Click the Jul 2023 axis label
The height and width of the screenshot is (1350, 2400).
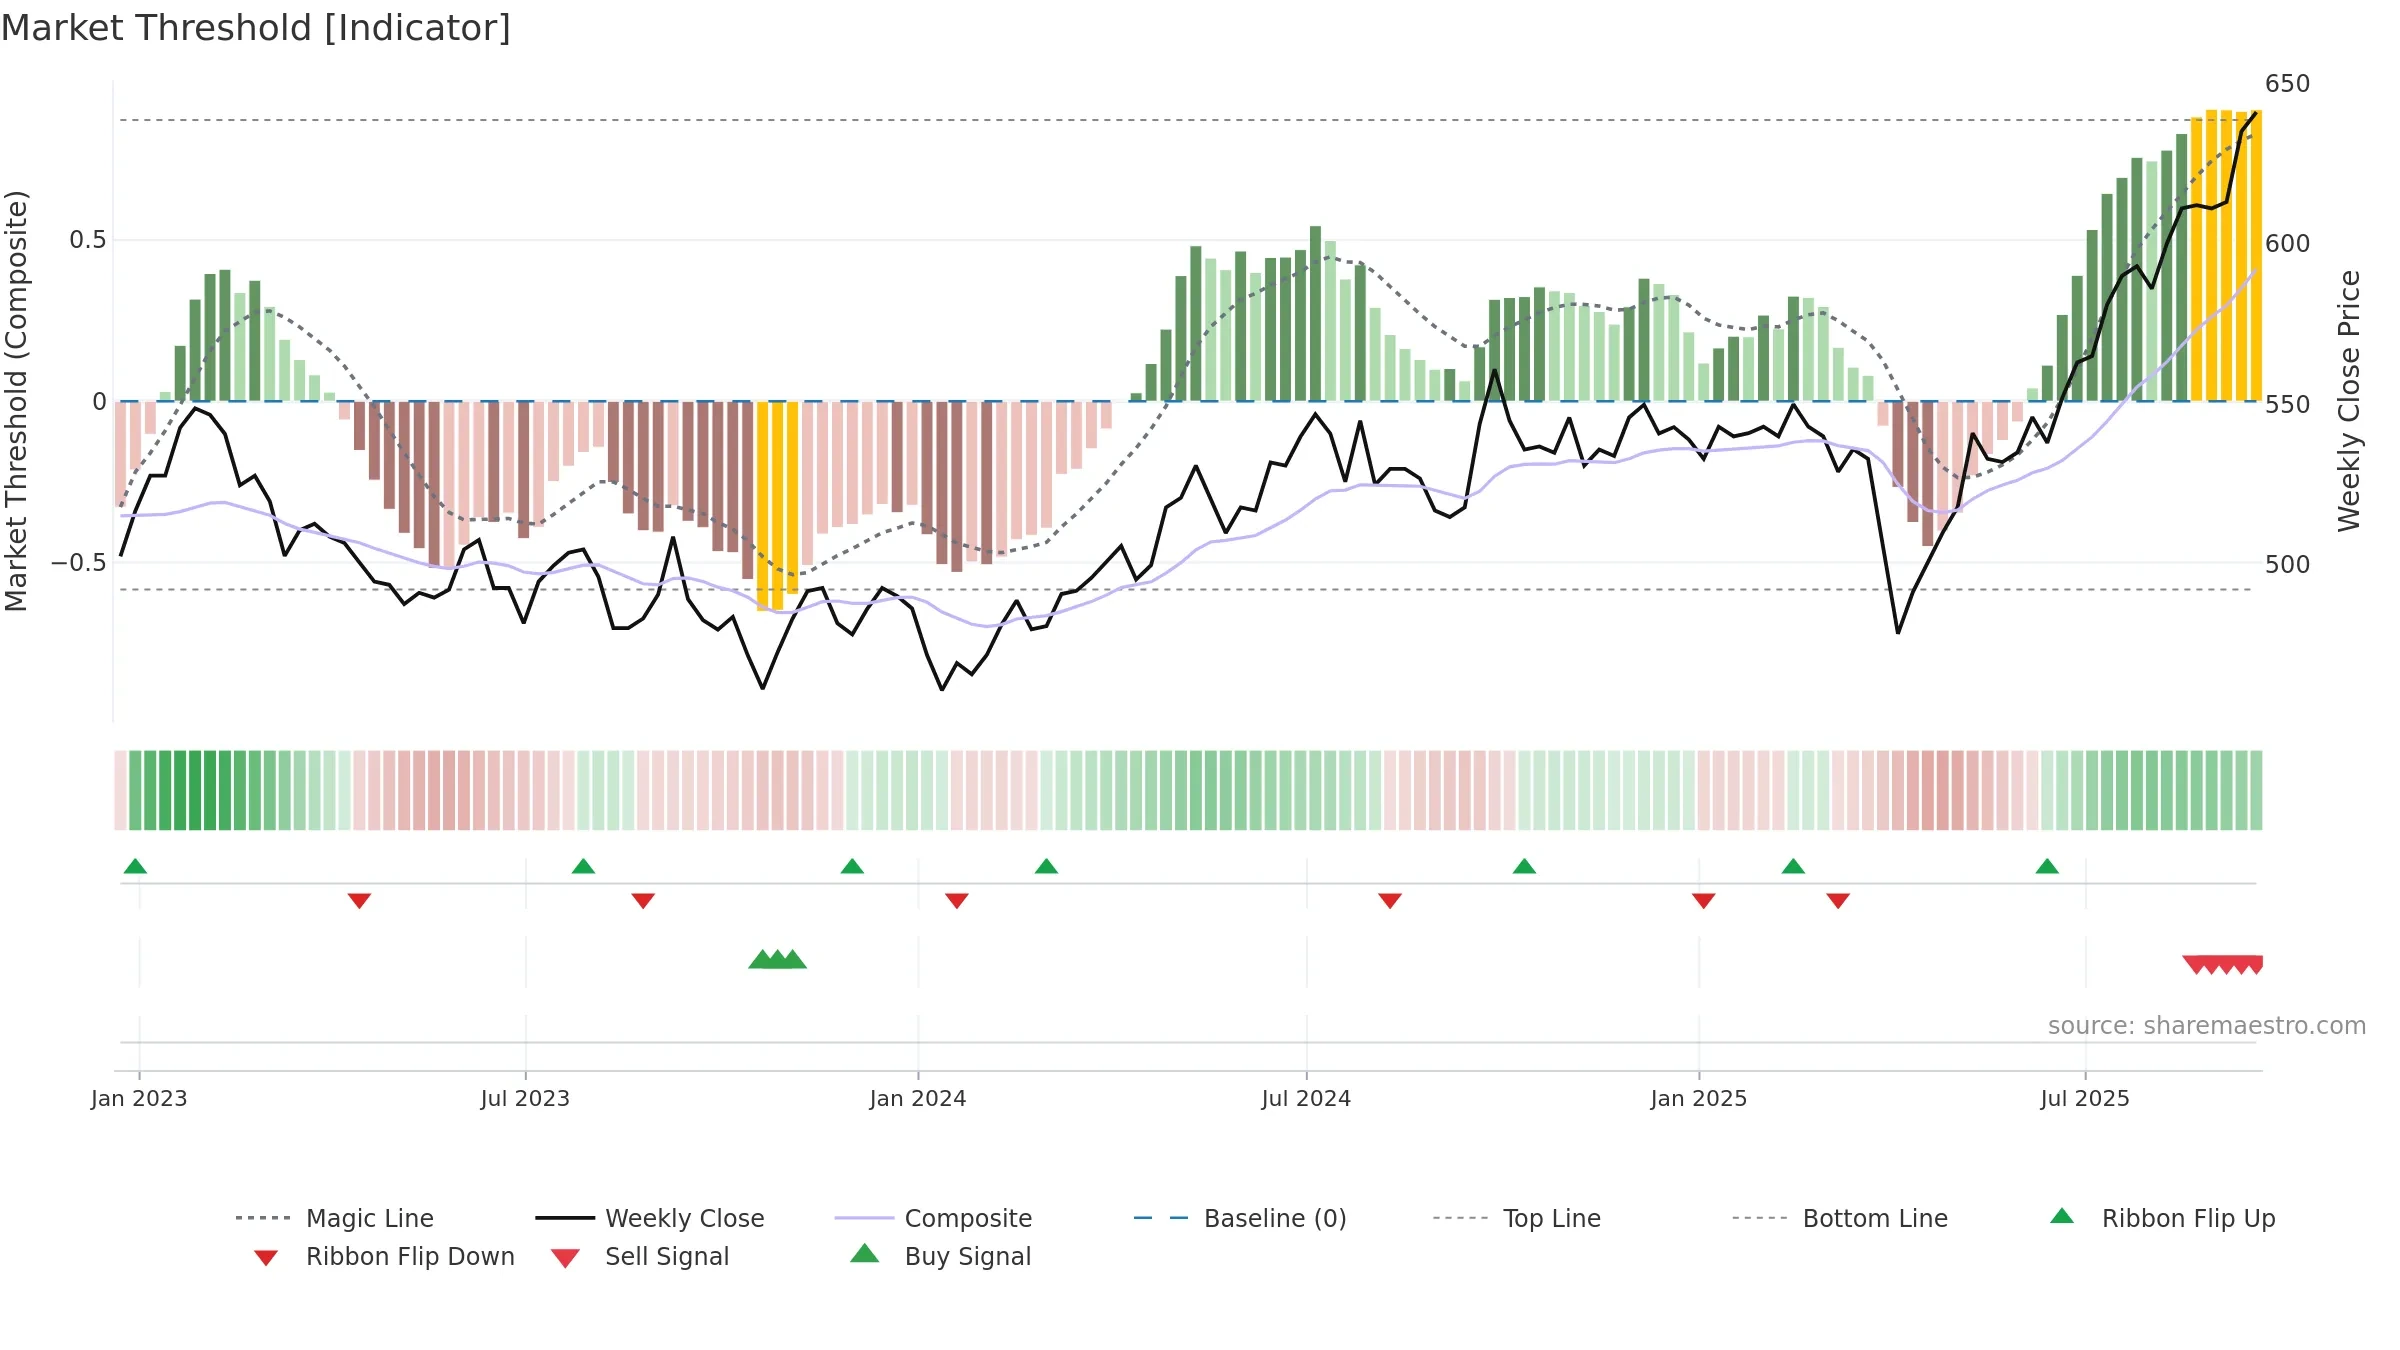click(x=525, y=1099)
